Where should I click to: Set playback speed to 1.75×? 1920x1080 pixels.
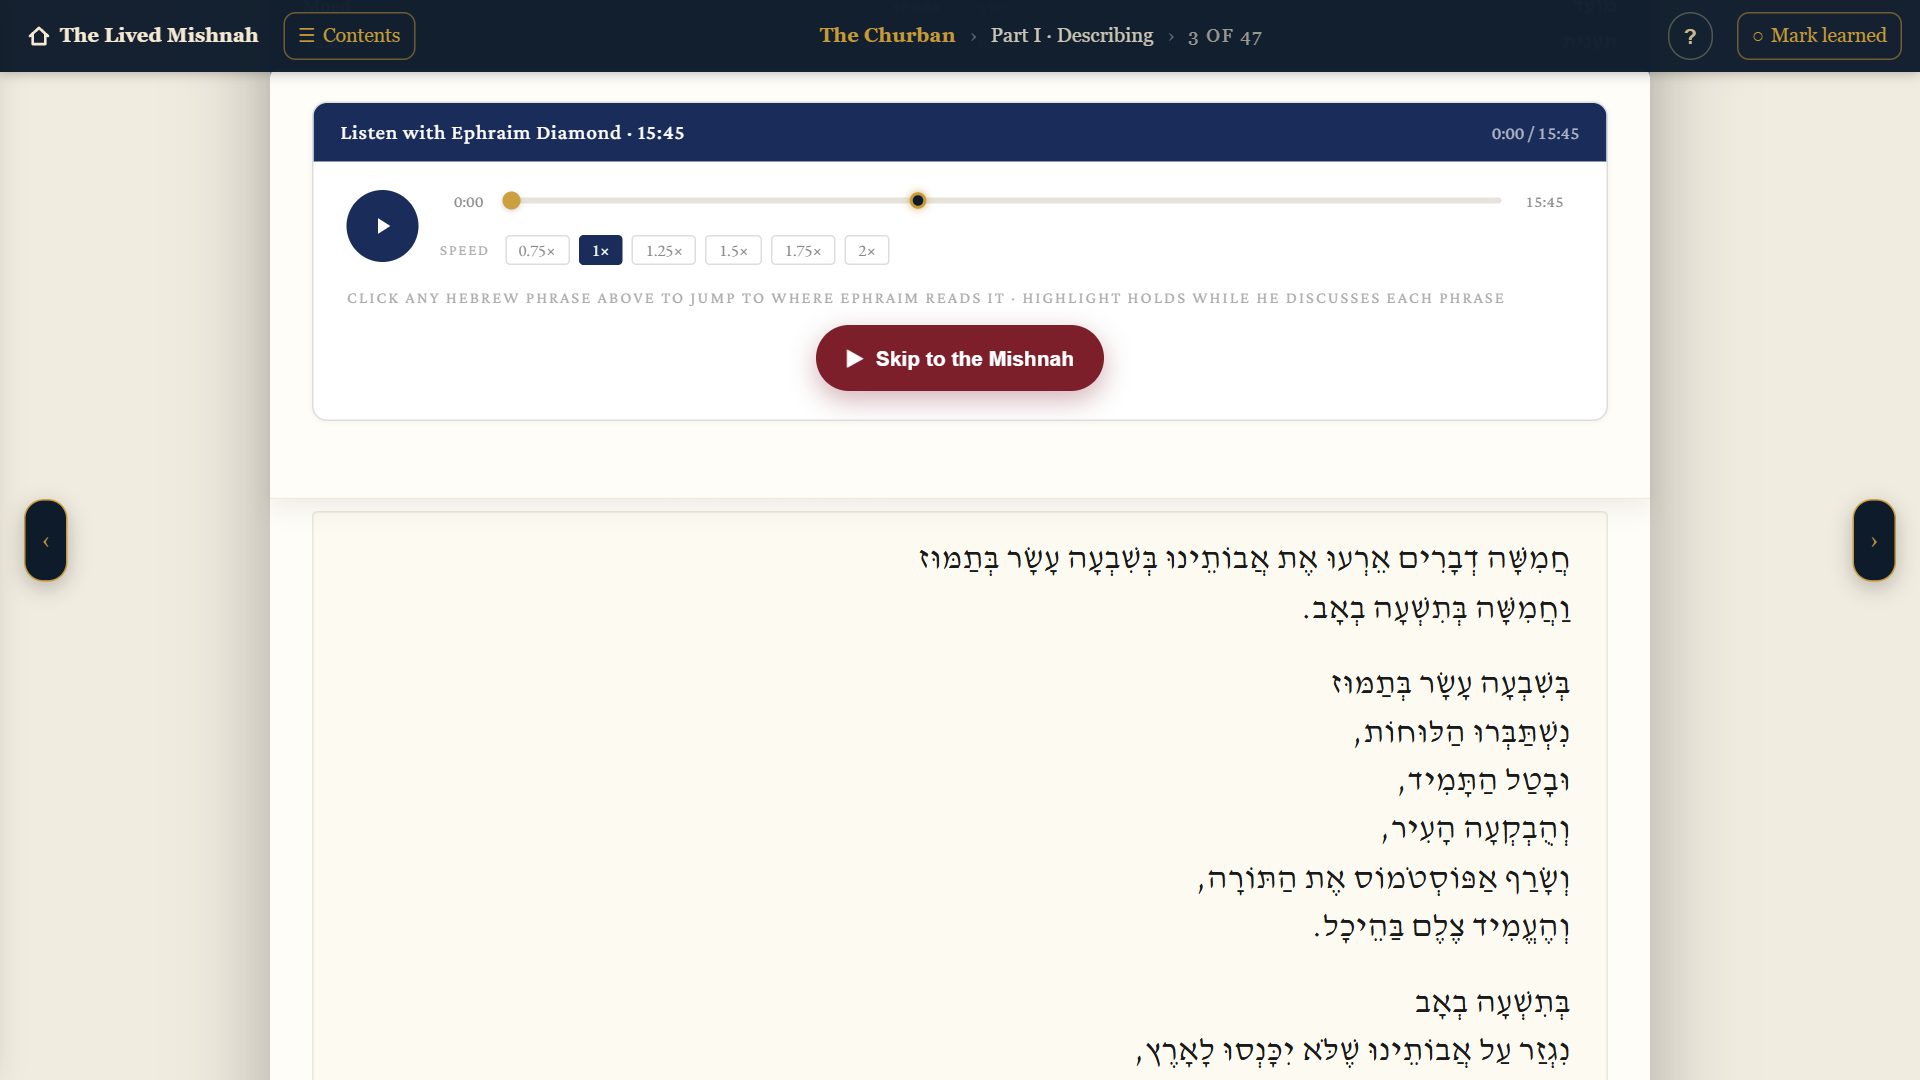(803, 251)
